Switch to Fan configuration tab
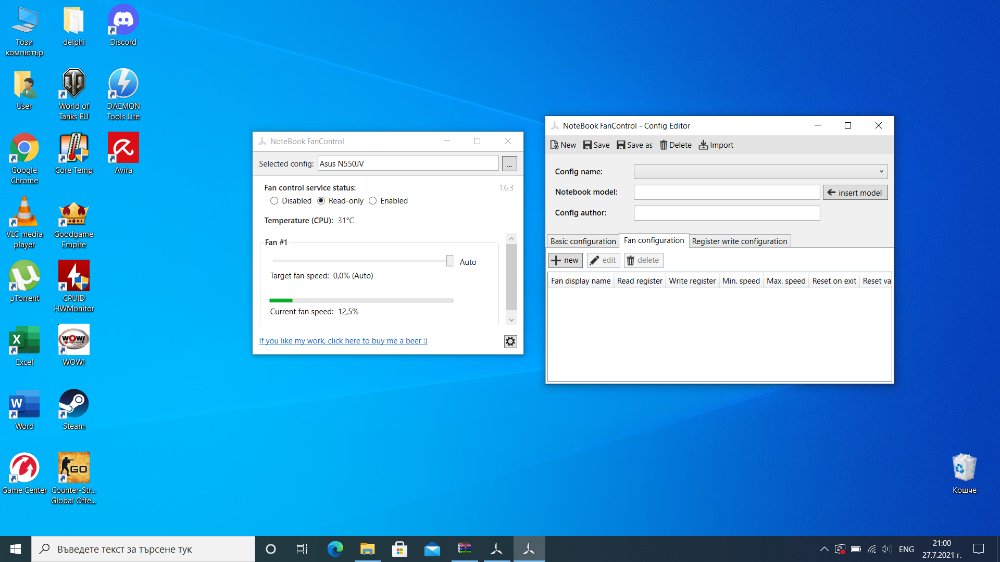This screenshot has height=562, width=1000. 654,240
